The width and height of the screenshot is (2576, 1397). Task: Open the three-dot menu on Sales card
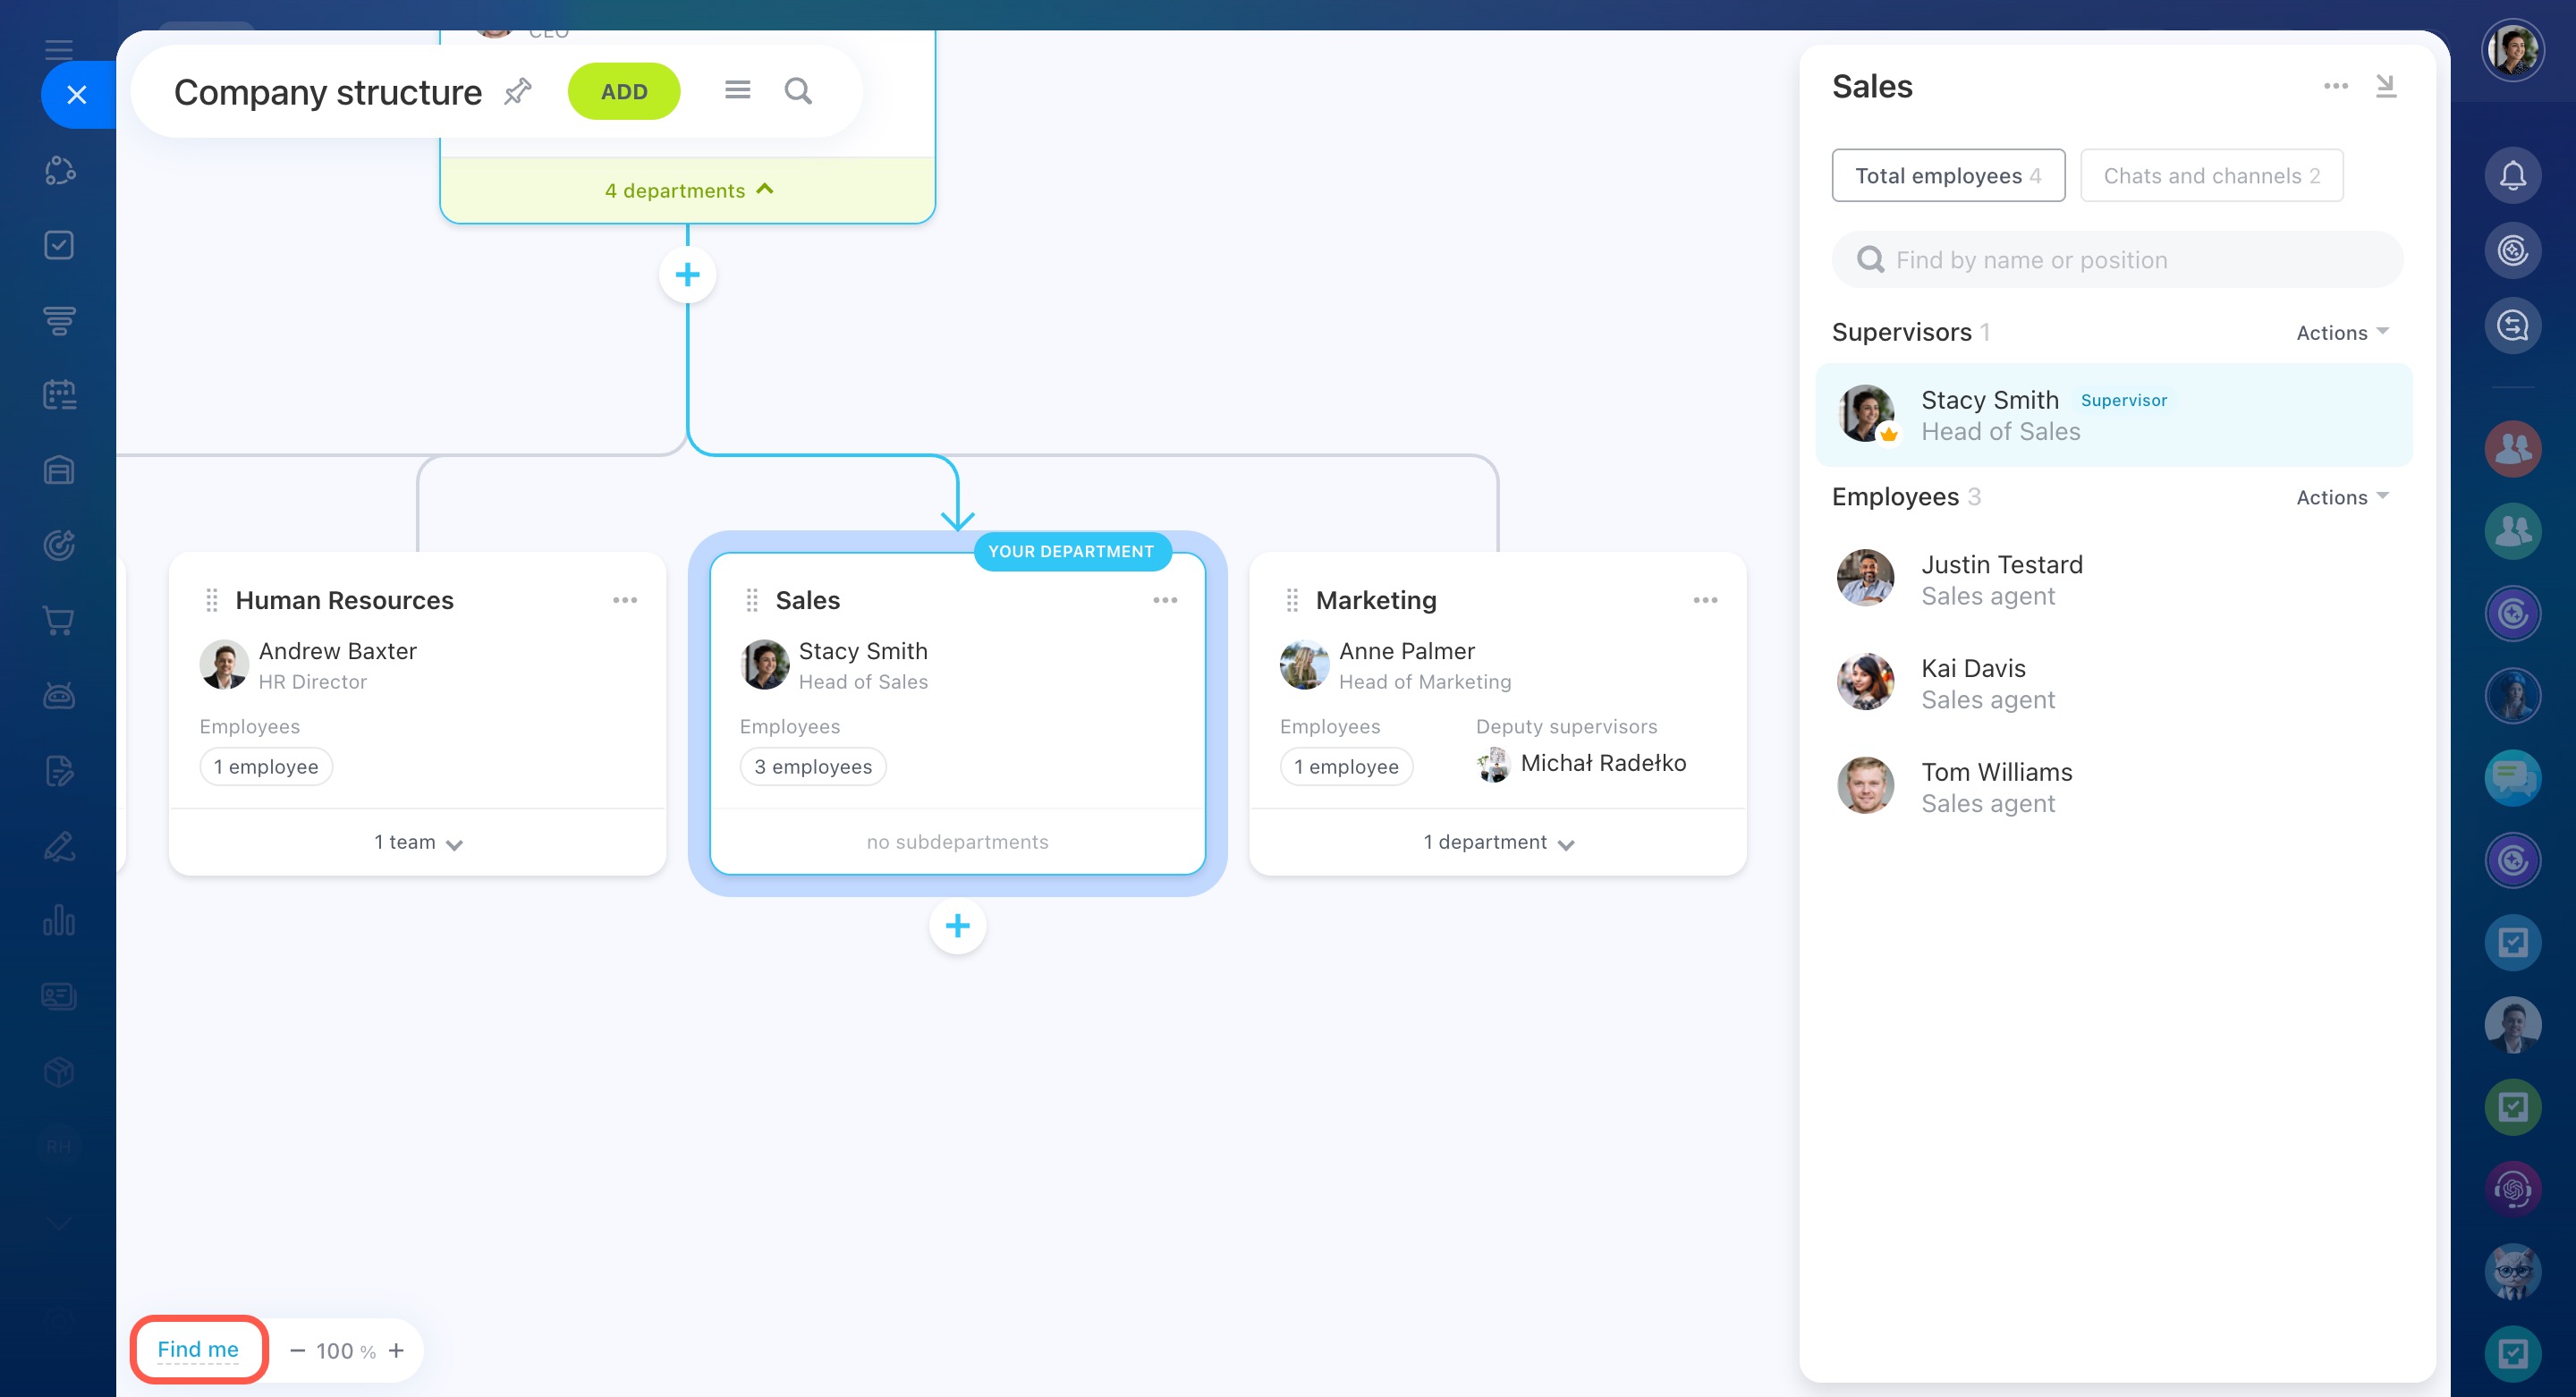coord(1165,600)
